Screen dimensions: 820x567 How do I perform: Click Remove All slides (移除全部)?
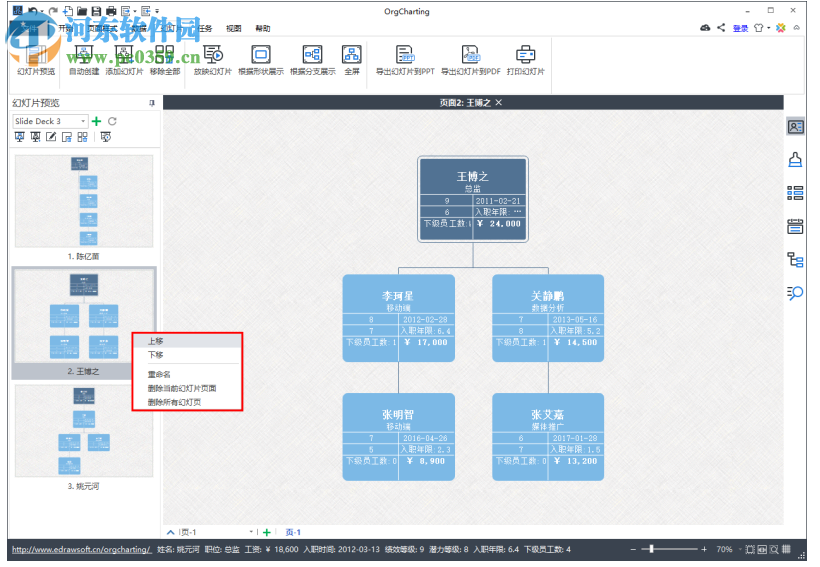165,61
